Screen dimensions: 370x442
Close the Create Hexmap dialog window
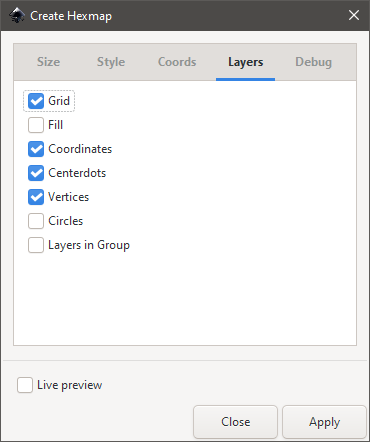pos(354,15)
